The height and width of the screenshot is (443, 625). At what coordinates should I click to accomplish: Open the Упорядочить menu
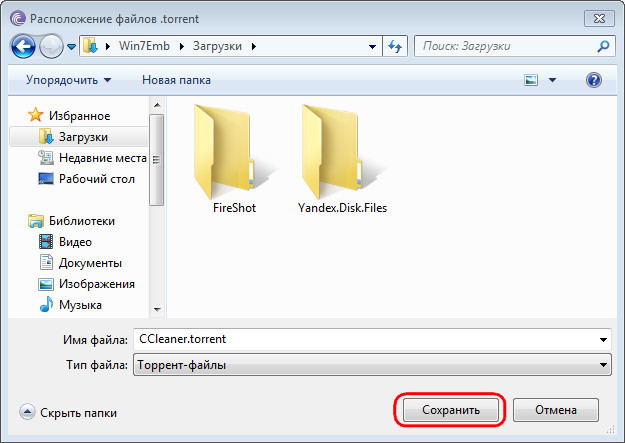pos(69,80)
